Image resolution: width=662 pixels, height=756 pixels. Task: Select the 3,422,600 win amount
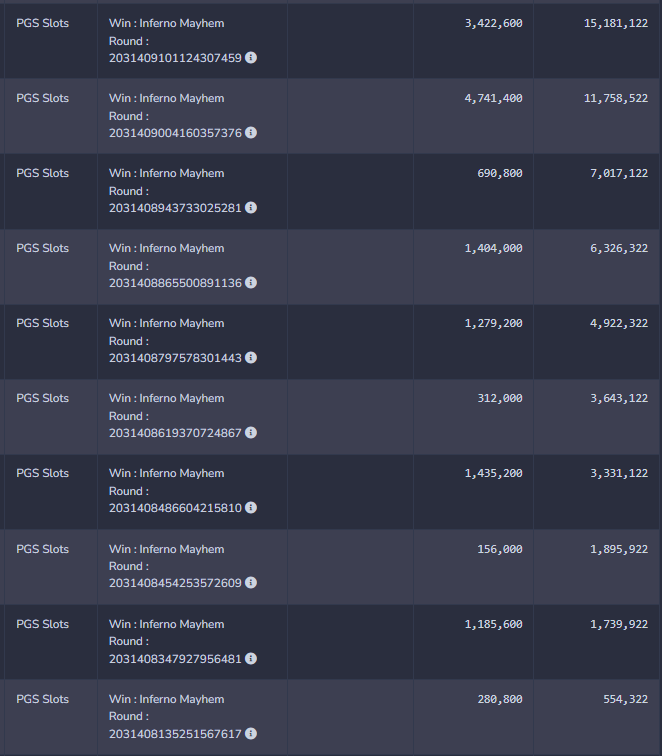(x=493, y=23)
